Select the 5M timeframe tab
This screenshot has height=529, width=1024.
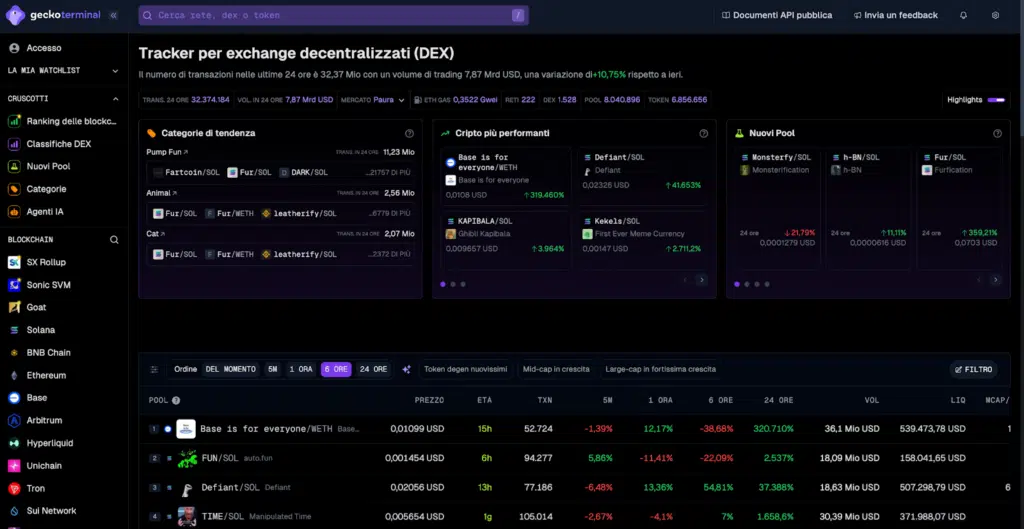click(272, 370)
